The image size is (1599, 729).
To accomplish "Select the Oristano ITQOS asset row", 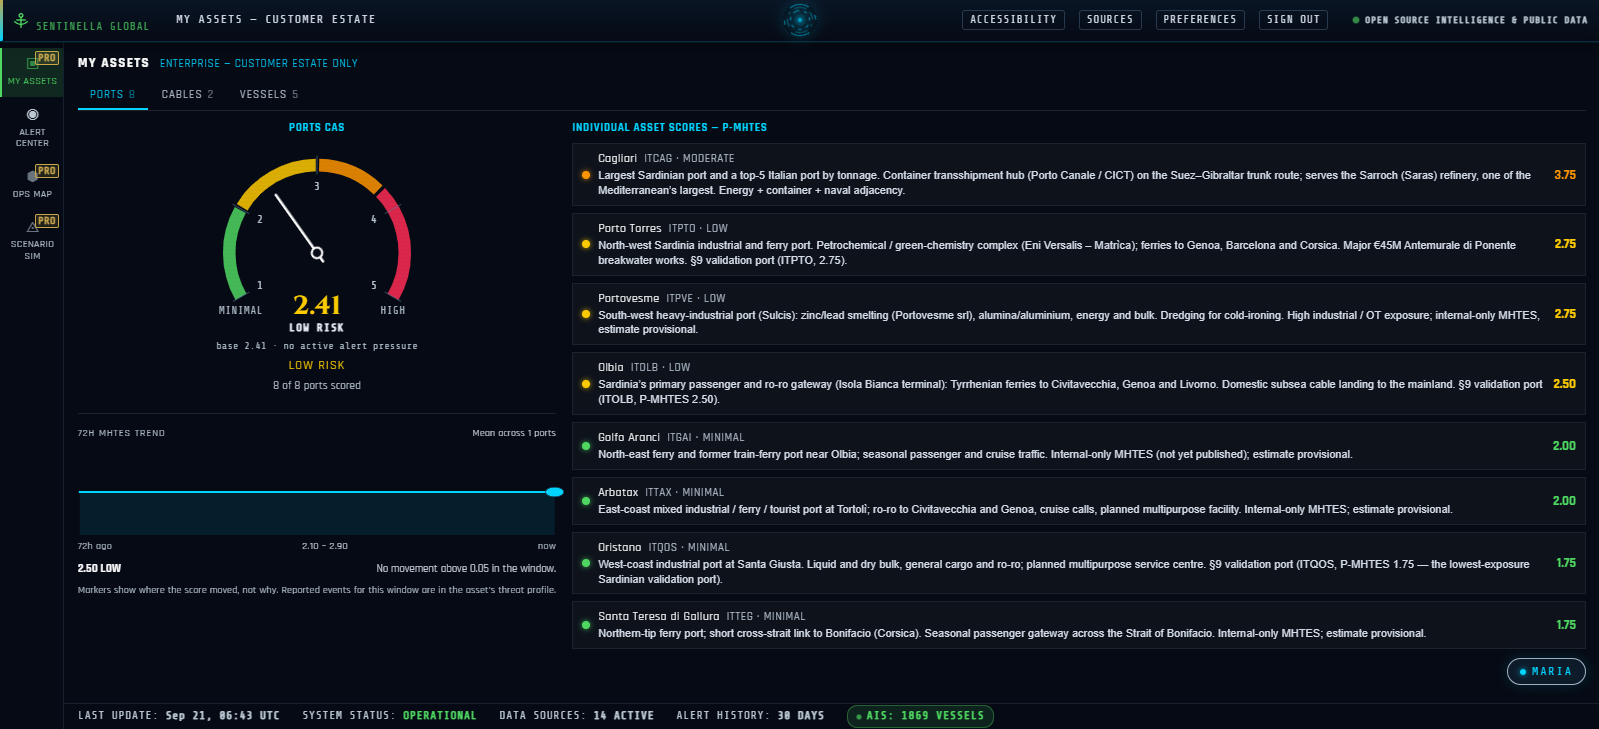I will coord(1078,563).
